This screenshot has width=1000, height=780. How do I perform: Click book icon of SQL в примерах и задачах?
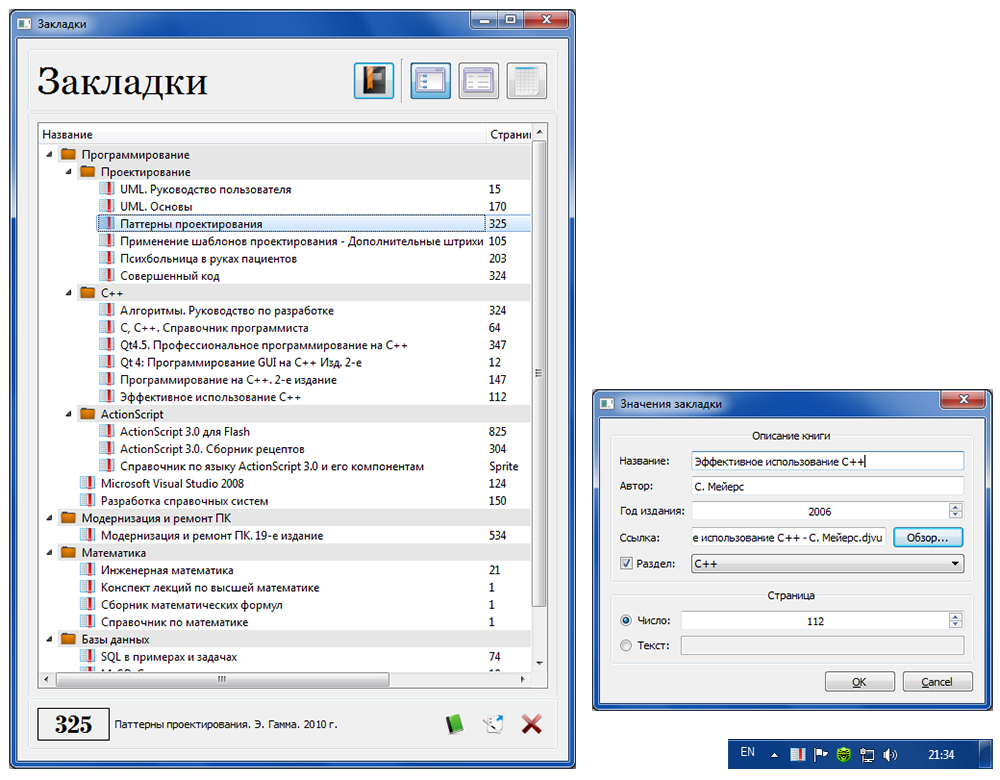87,656
